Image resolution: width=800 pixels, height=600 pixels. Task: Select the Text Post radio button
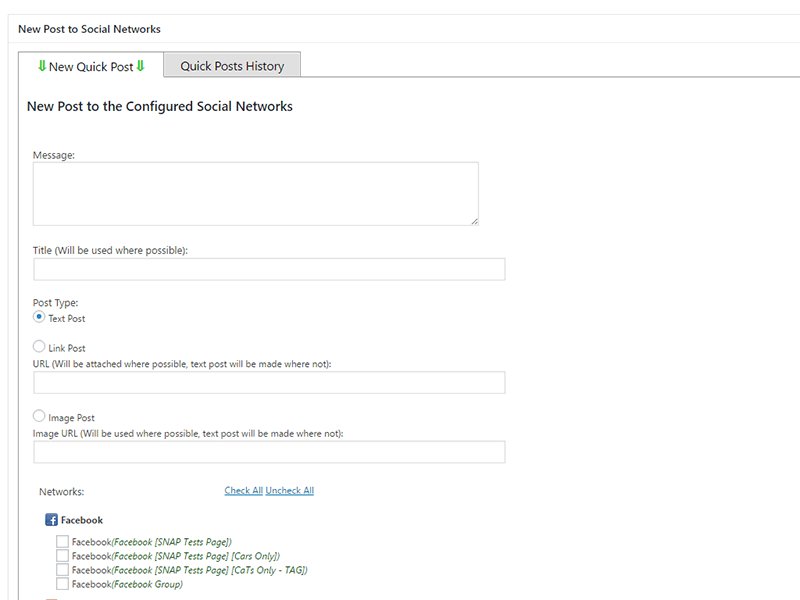(x=39, y=317)
